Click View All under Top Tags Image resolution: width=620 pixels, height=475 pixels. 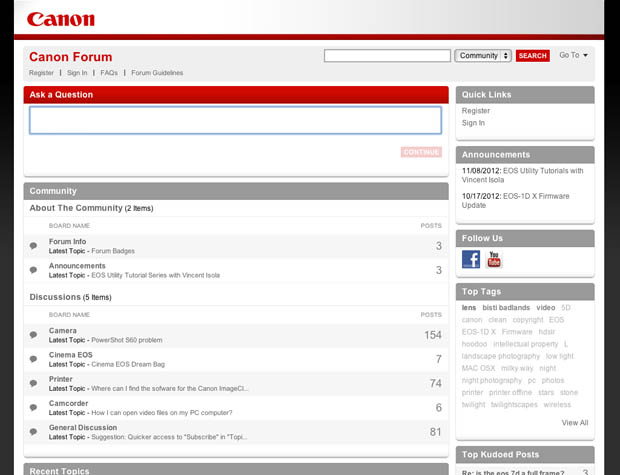point(575,423)
